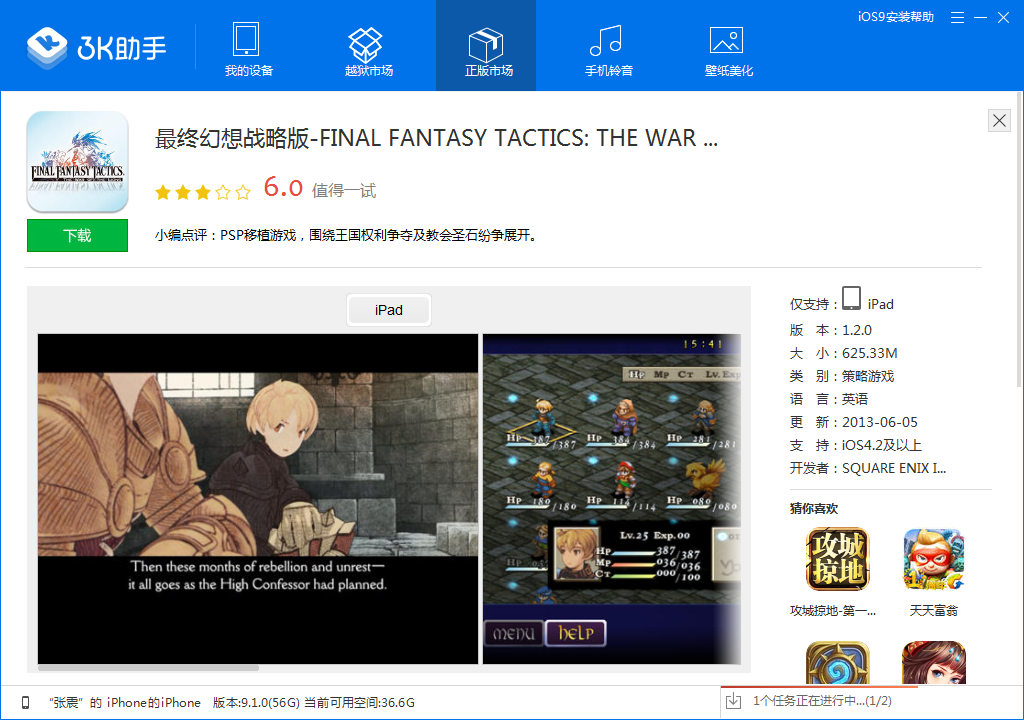
Task: Open the 天天富翁 title link
Action: coord(934,611)
